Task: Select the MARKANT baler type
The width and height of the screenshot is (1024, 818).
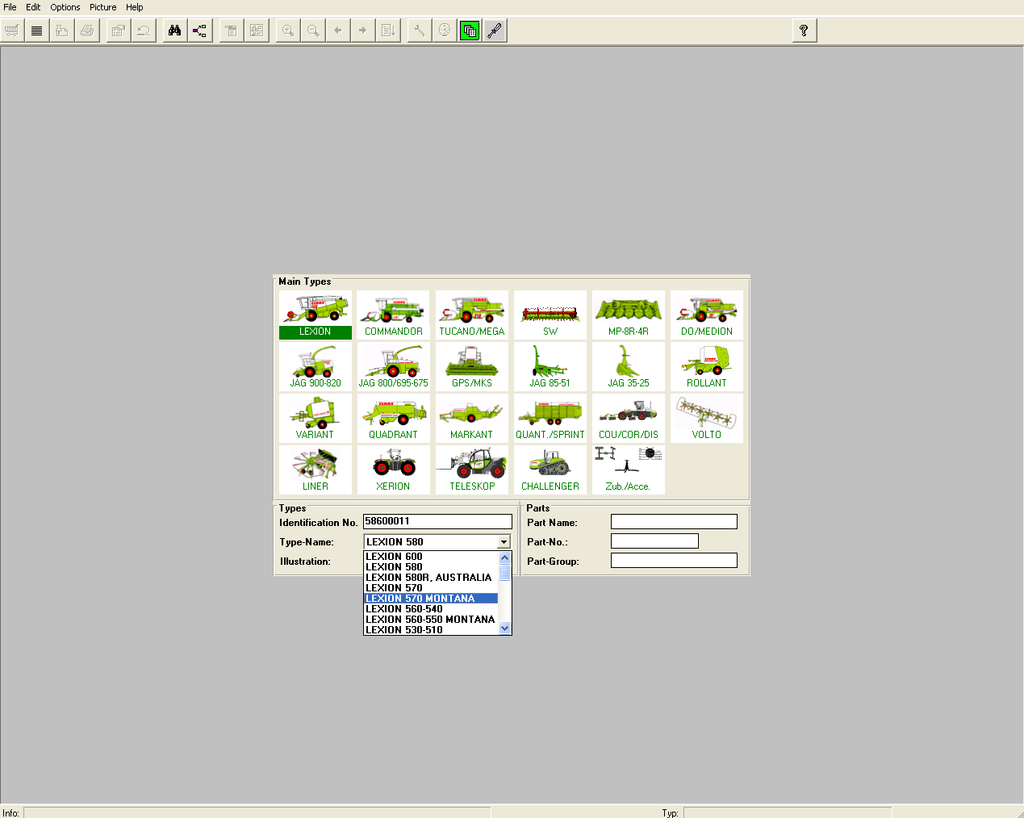Action: [472, 418]
